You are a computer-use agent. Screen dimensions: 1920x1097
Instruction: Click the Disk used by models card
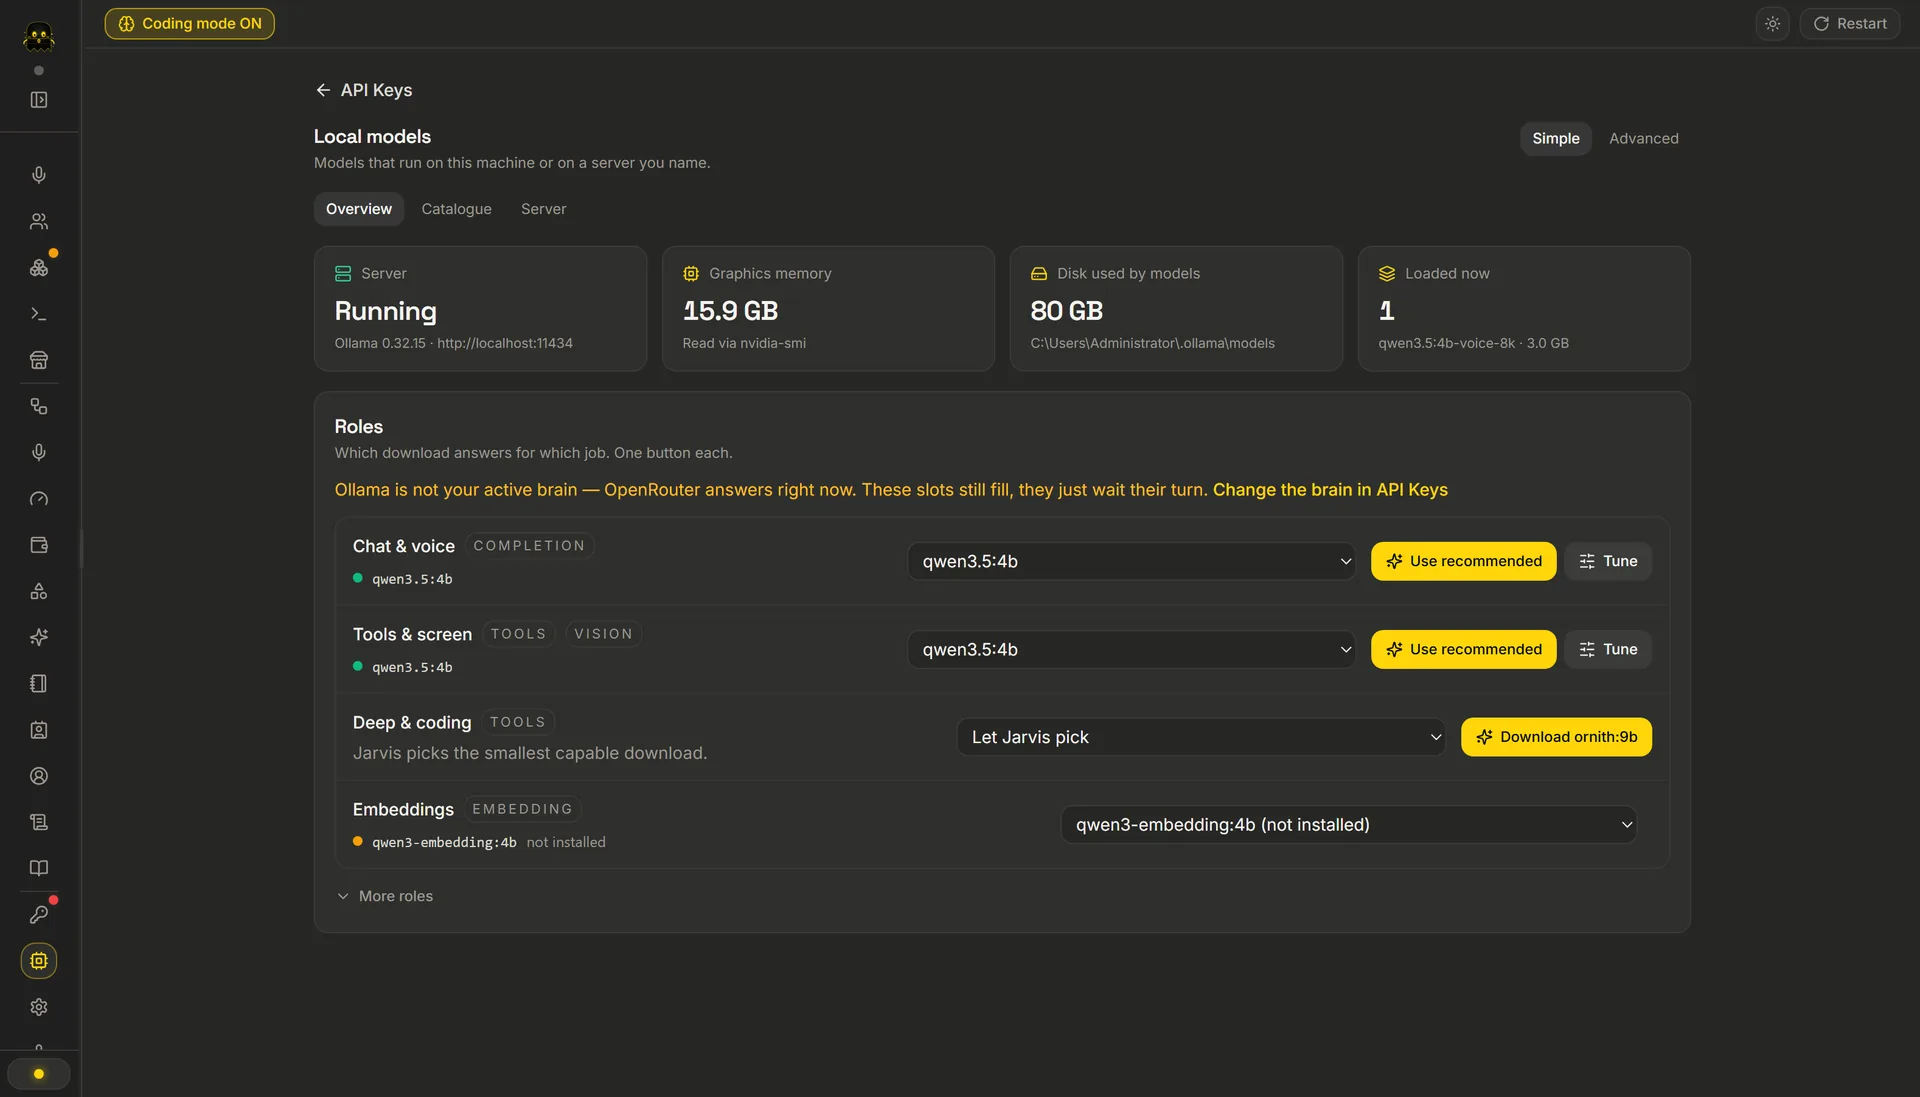click(1176, 309)
